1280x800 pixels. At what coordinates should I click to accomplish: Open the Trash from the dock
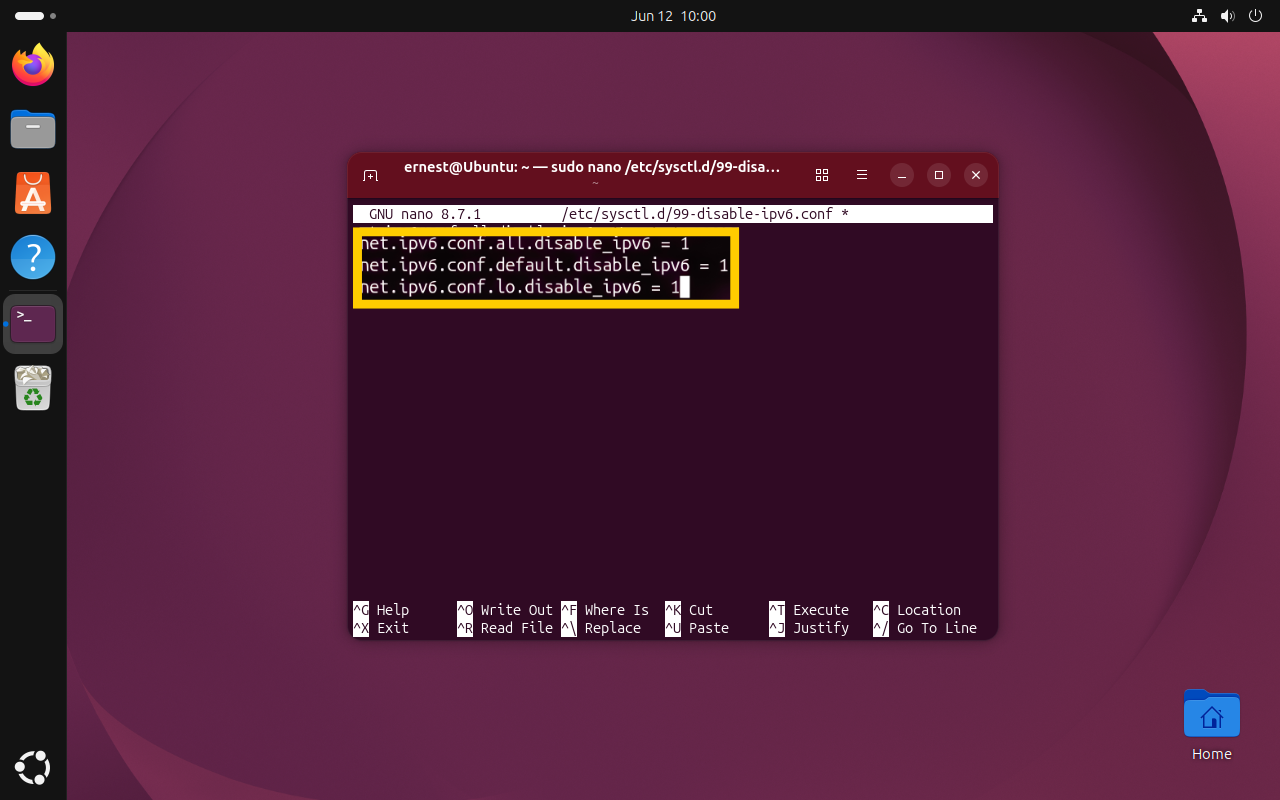[33, 388]
